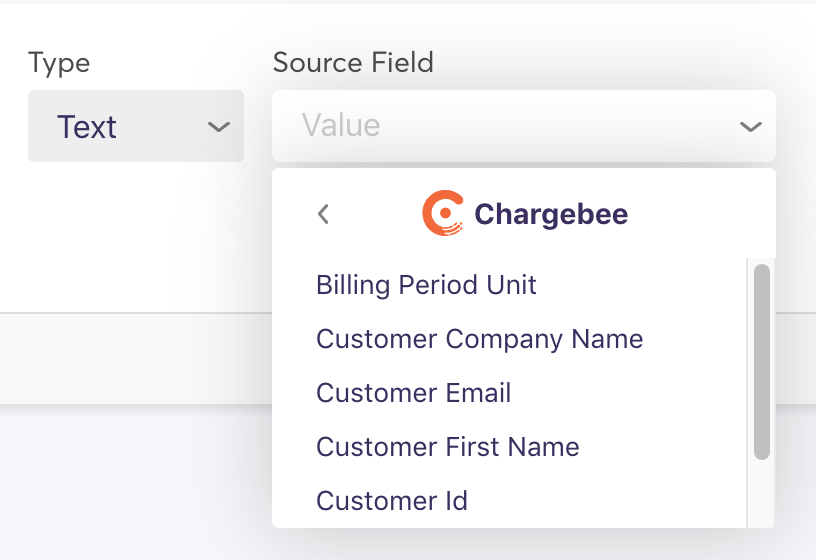816x560 pixels.
Task: Click scrollbar track below the thumb
Action: coord(762,495)
